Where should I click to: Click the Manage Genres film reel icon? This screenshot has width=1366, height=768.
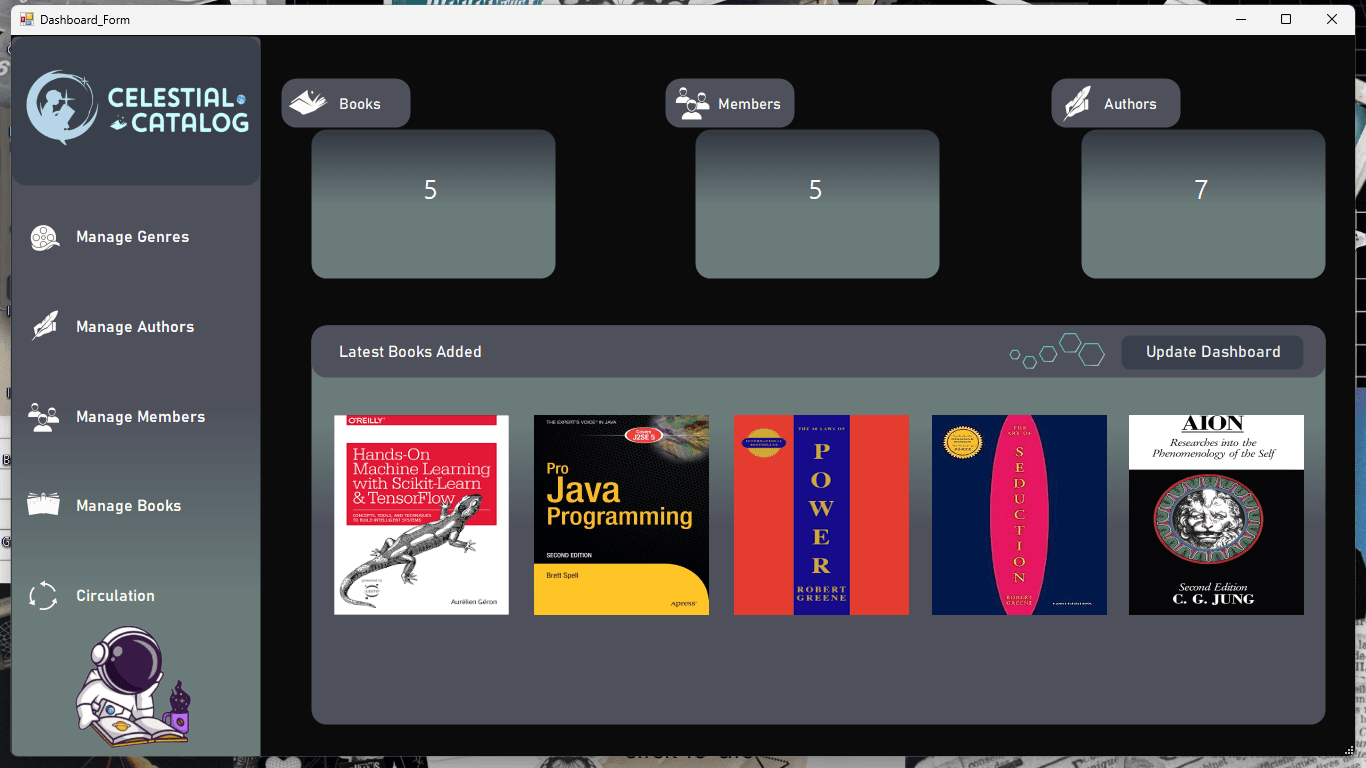click(44, 238)
